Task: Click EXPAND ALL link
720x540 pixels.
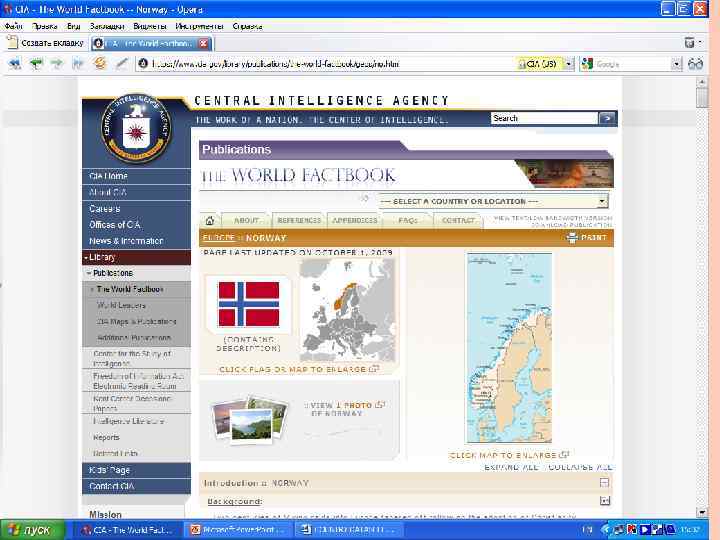Action: coord(511,467)
